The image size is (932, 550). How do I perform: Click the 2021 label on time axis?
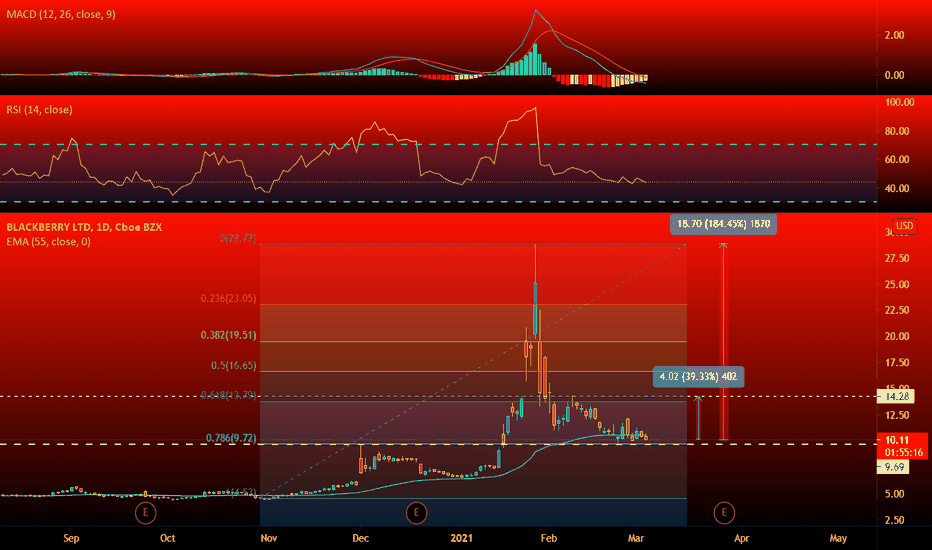coord(461,538)
